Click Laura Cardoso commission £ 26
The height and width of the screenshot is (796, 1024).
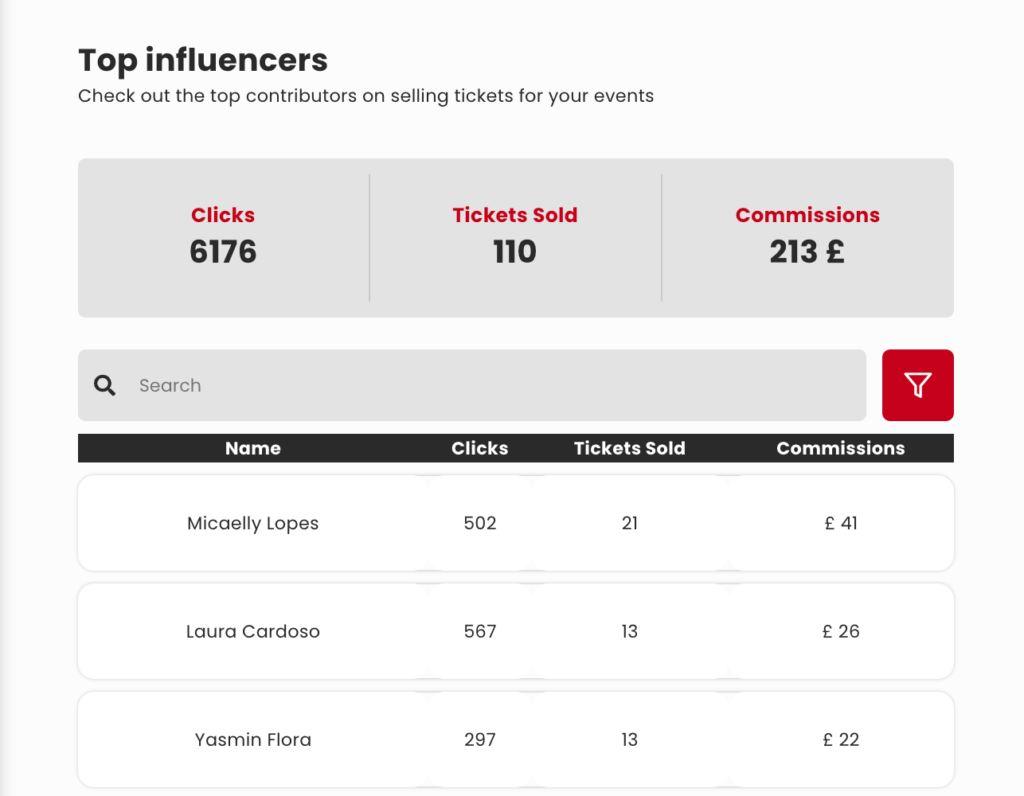(x=841, y=631)
